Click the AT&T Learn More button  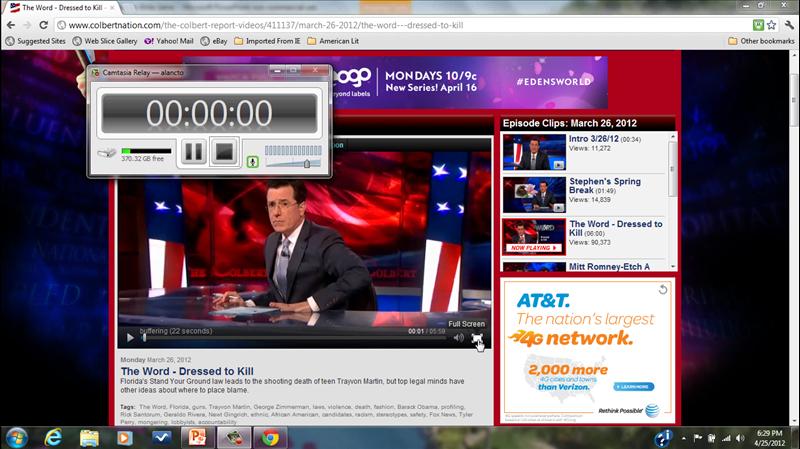tap(634, 387)
